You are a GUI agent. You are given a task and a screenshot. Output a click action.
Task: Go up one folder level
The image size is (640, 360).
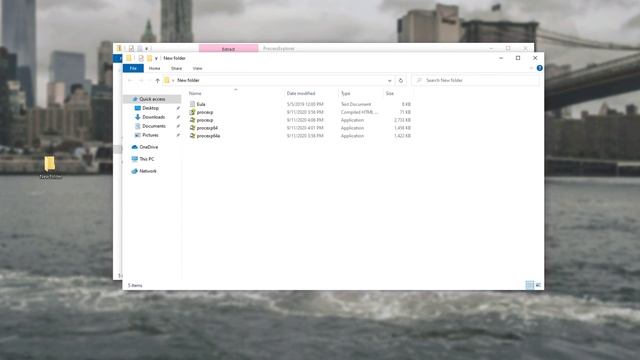pyautogui.click(x=158, y=80)
